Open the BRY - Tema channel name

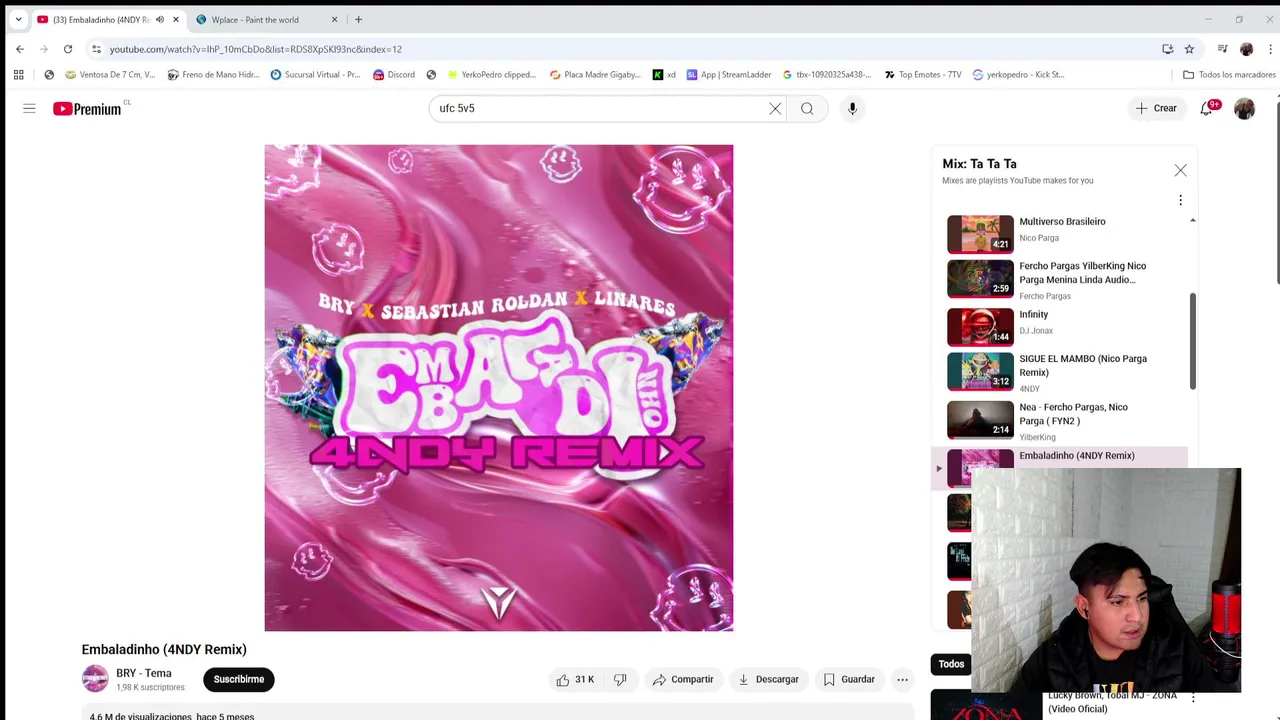[144, 673]
